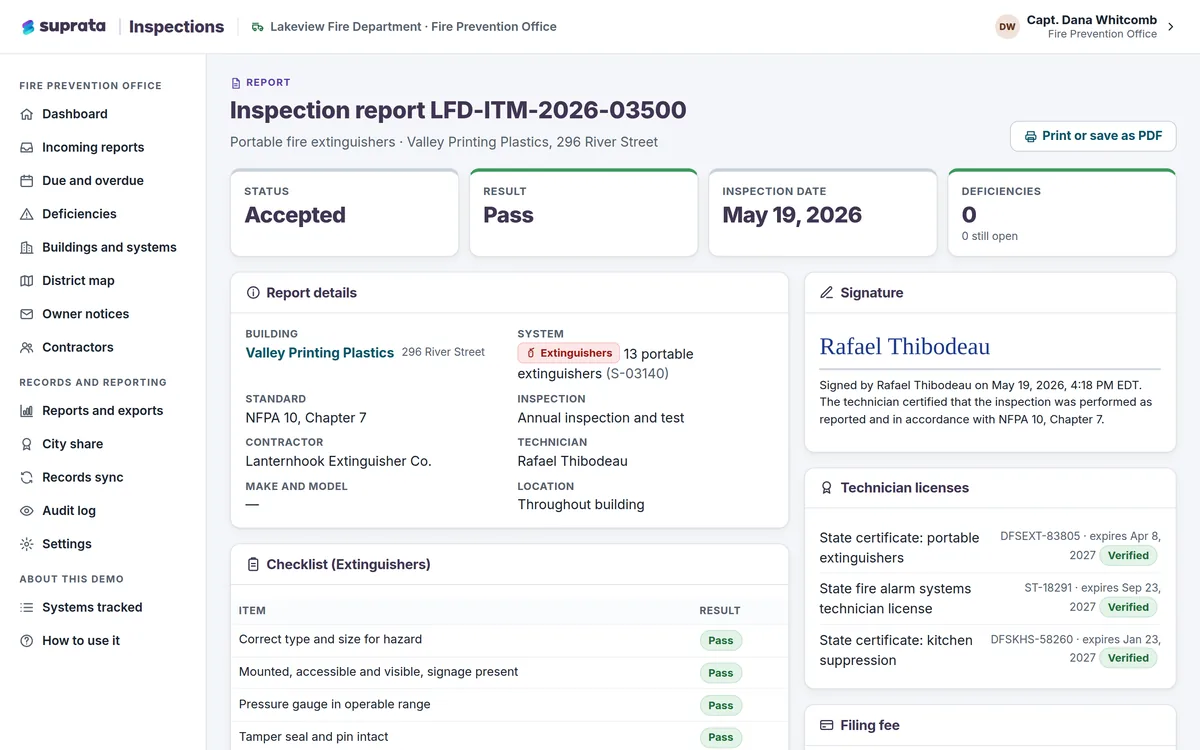Viewport: 1200px width, 750px height.
Task: Open the Valley Printing Plastics building link
Action: point(320,353)
